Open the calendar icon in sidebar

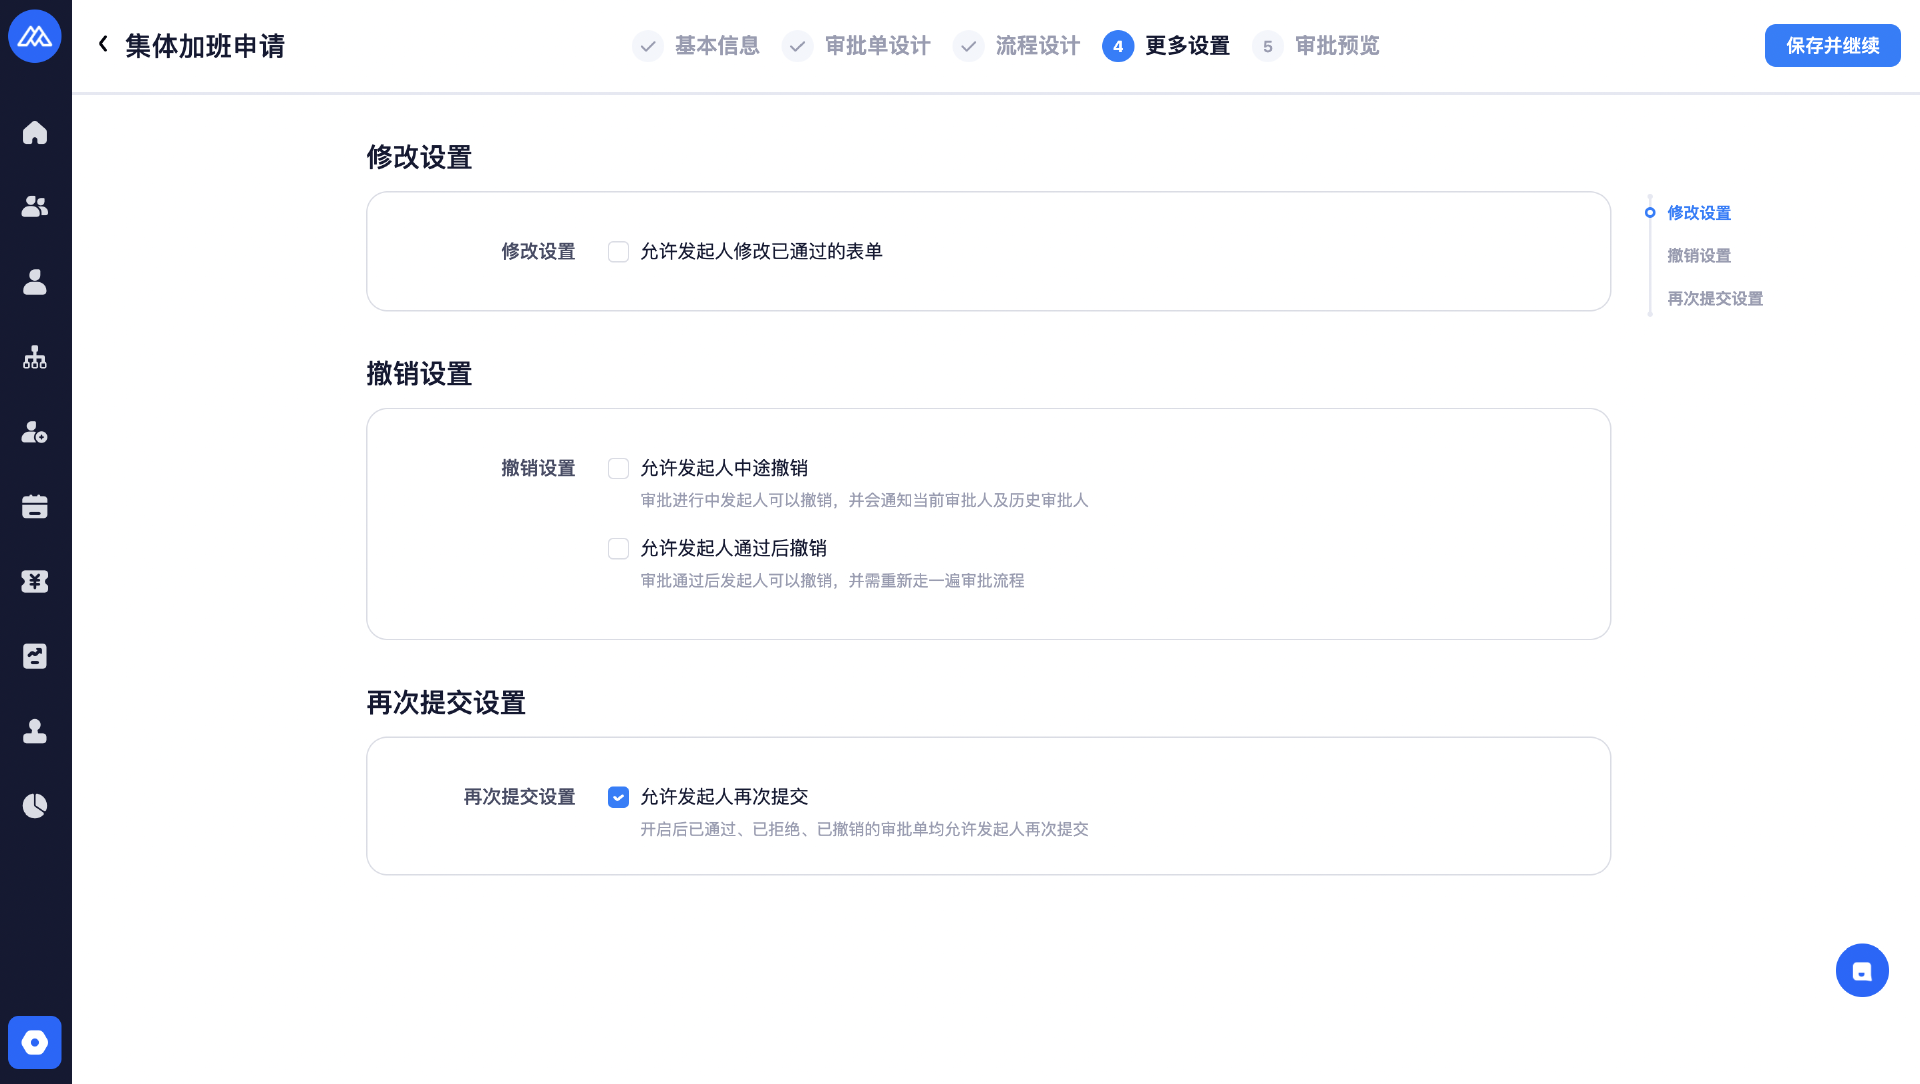35,507
